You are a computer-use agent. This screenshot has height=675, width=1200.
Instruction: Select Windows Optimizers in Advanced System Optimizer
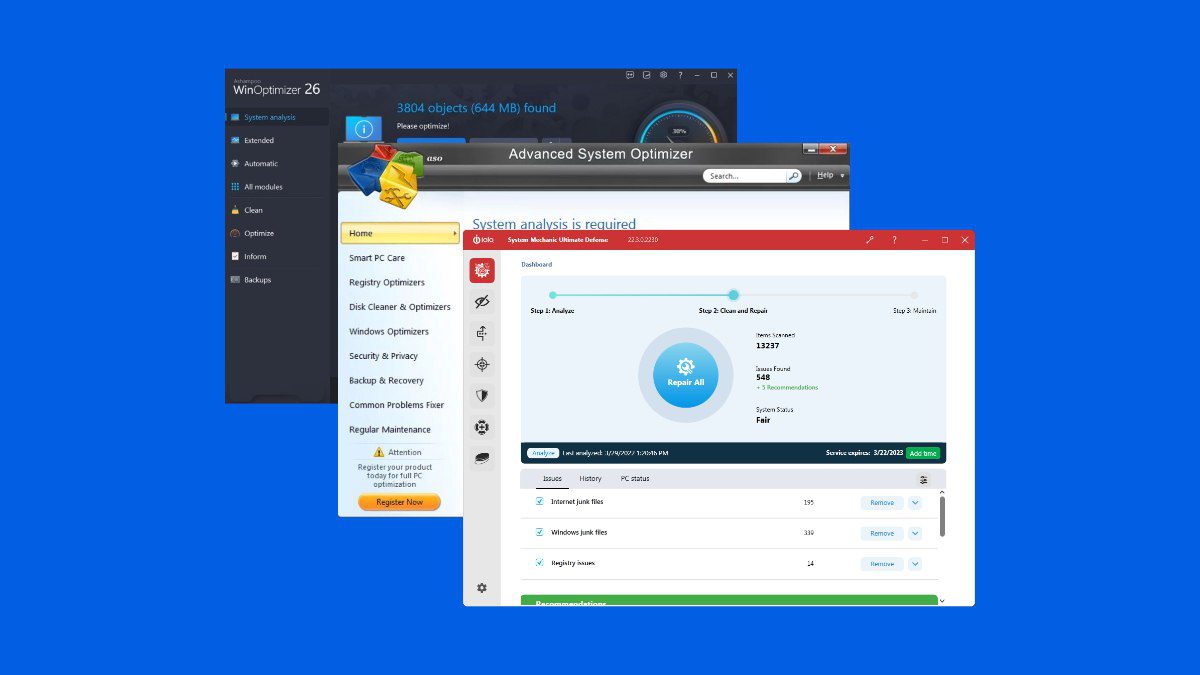point(389,331)
